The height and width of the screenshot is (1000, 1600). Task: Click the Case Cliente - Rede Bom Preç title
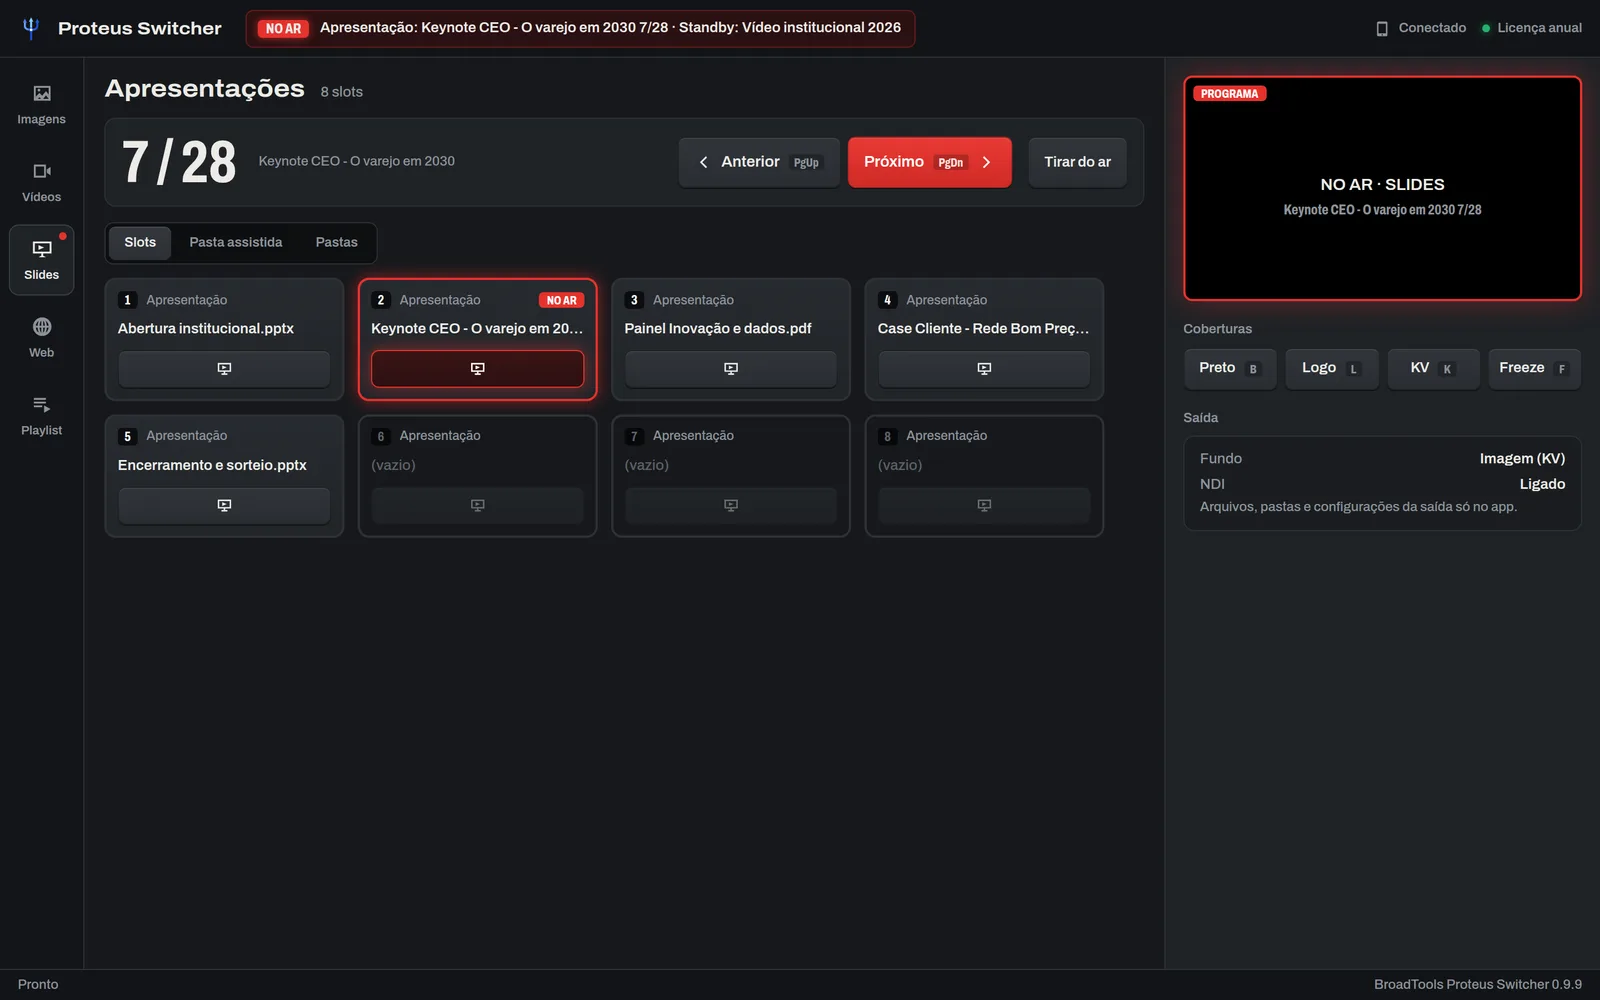click(x=984, y=329)
